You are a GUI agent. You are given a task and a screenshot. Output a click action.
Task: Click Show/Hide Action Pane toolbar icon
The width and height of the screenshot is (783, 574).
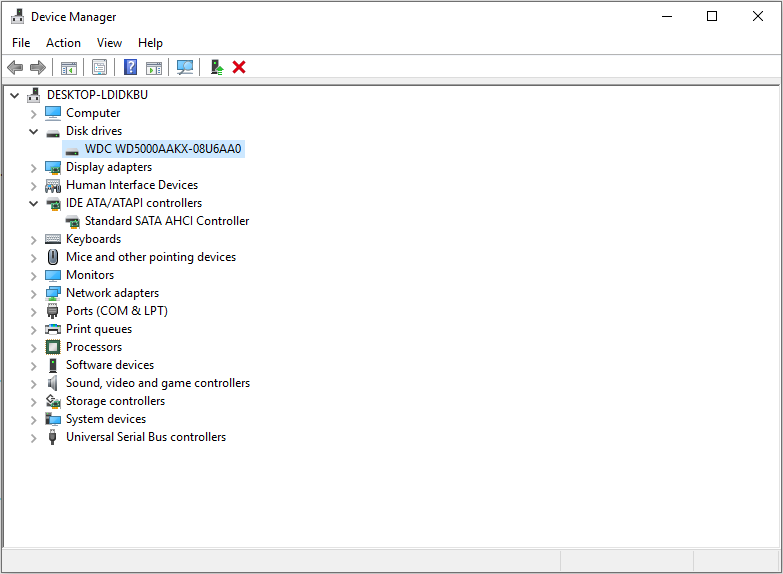[x=154, y=67]
